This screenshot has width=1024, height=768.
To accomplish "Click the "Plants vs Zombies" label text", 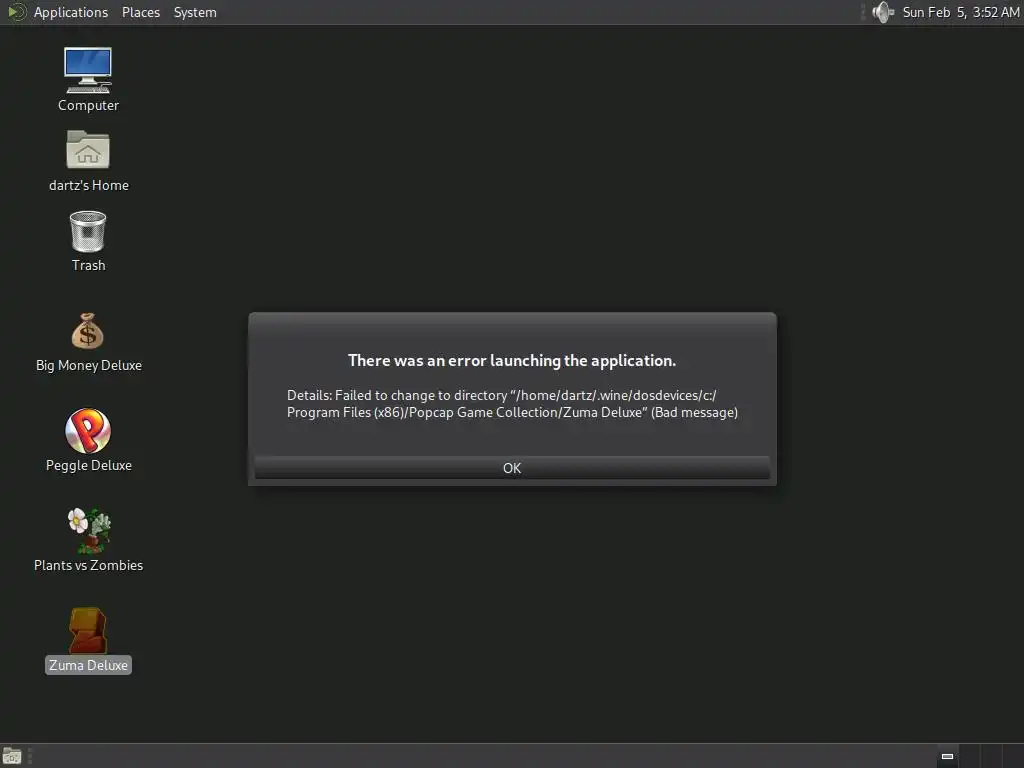I will pos(89,565).
